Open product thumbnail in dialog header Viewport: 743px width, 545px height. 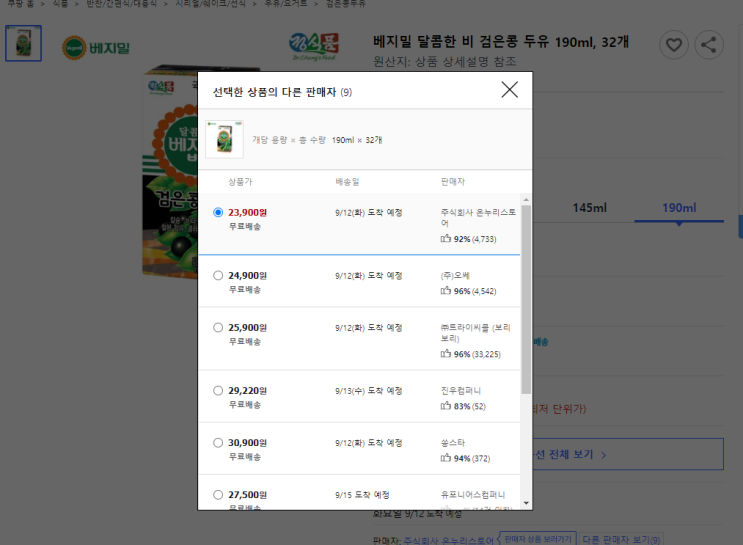point(225,139)
